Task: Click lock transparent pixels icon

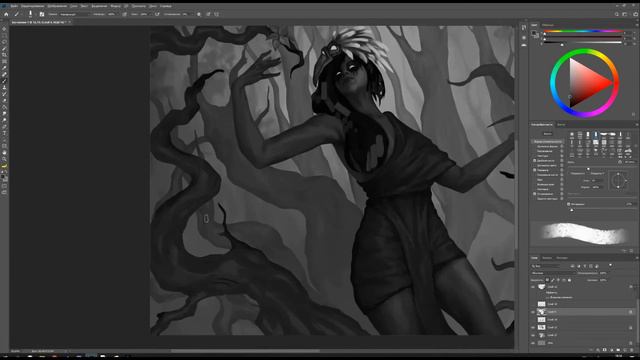Action: click(547, 280)
